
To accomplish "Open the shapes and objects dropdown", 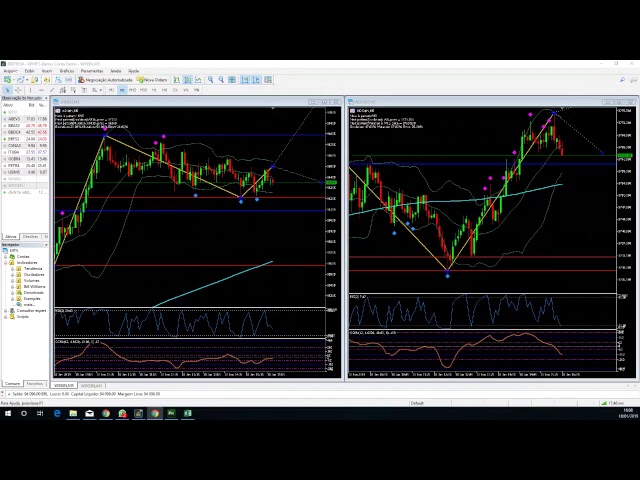I will pos(96,90).
